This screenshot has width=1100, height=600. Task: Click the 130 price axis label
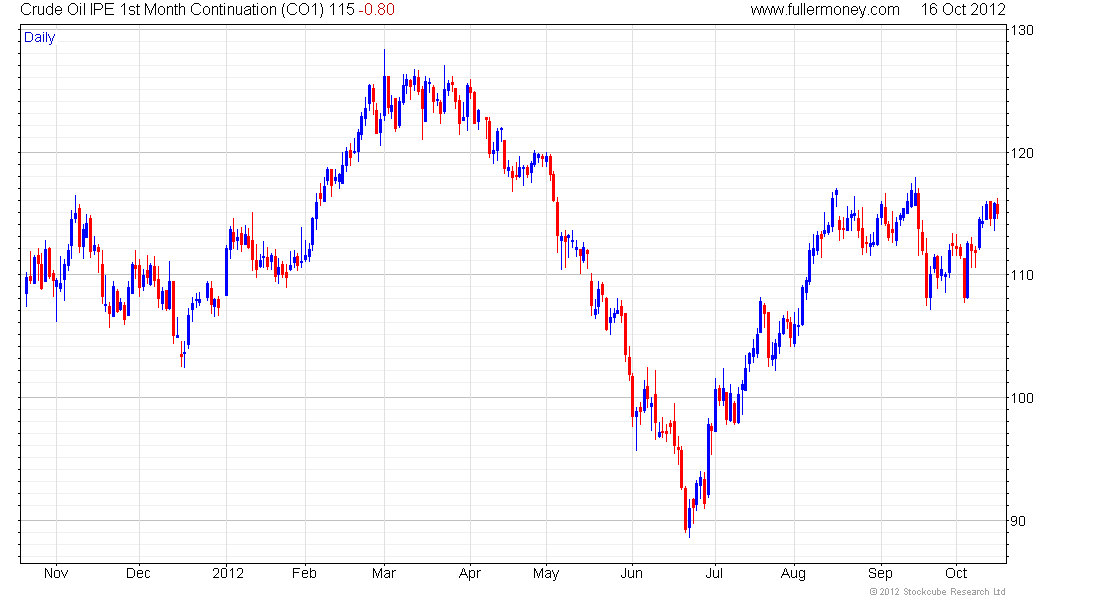click(x=1022, y=30)
